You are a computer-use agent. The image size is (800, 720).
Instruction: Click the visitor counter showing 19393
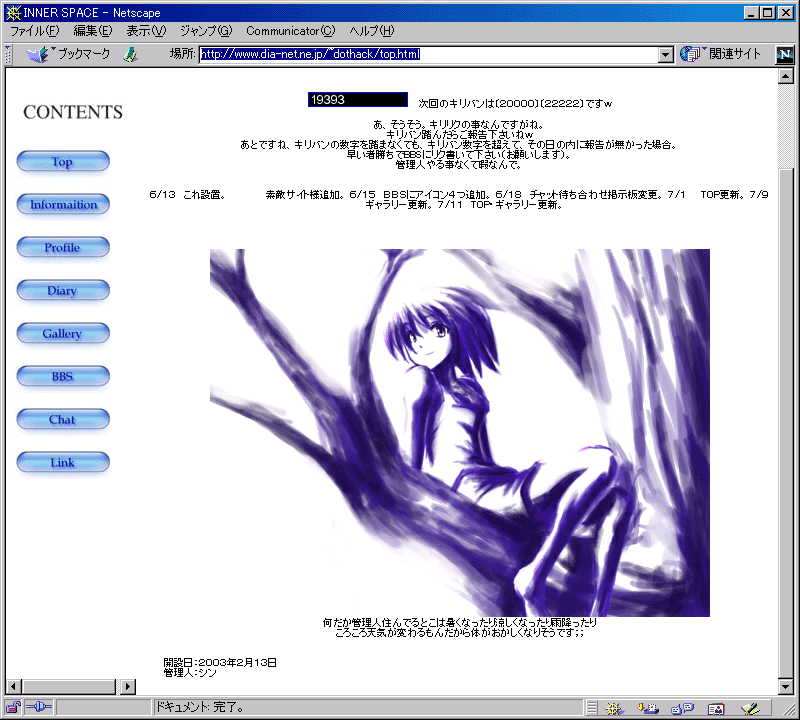pyautogui.click(x=358, y=100)
